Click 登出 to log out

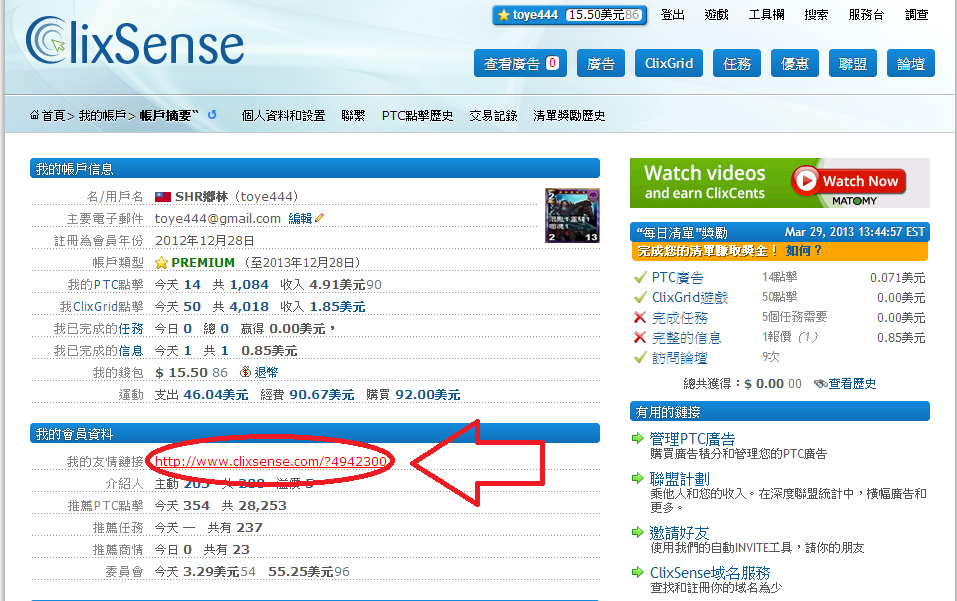tap(673, 15)
